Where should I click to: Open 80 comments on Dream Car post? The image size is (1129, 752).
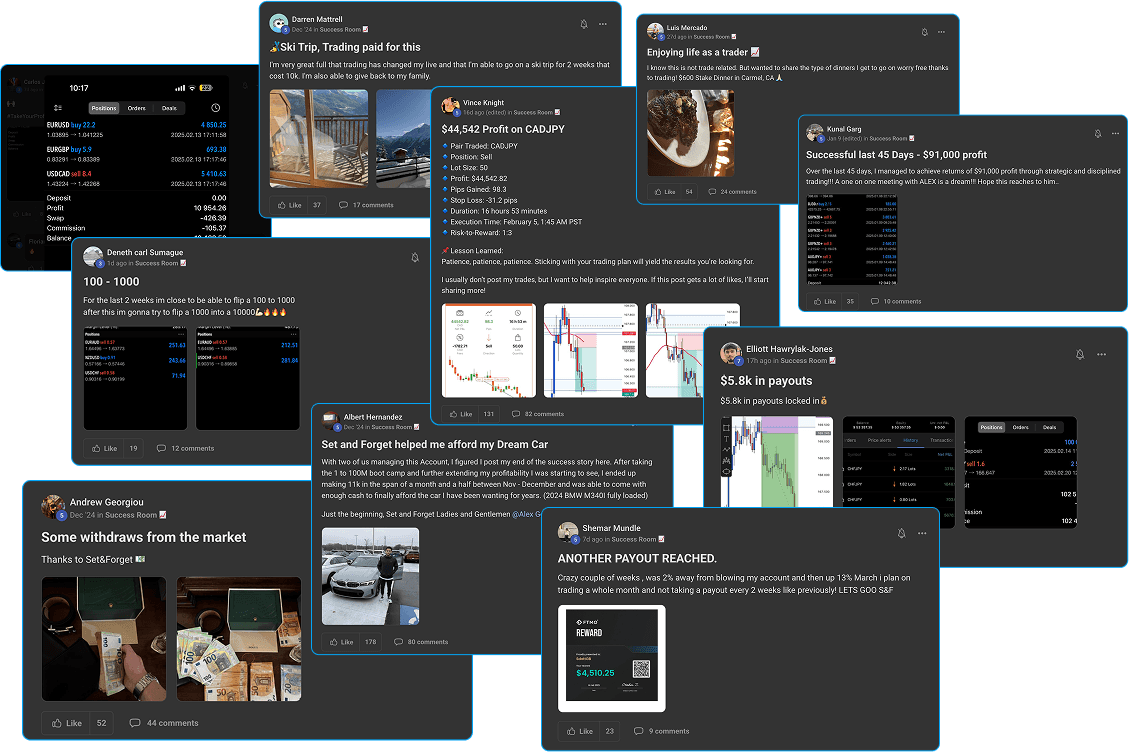[420, 642]
